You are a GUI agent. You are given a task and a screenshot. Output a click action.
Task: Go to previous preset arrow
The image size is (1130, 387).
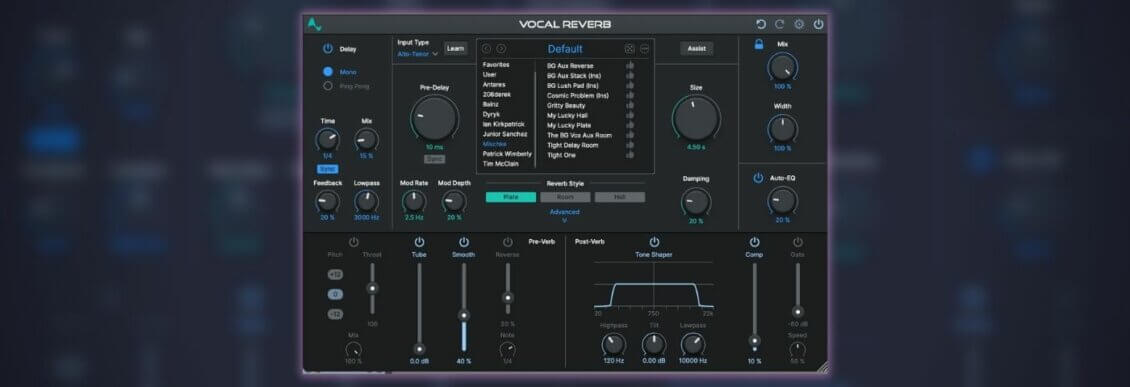click(486, 49)
